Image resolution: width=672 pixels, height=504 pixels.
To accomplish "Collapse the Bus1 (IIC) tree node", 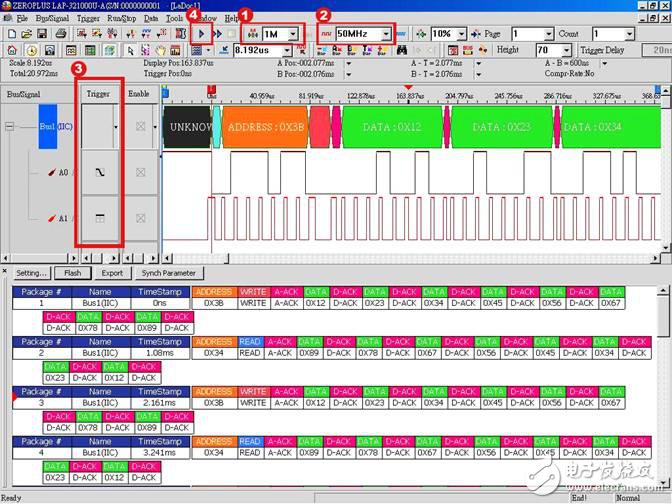I will point(9,127).
